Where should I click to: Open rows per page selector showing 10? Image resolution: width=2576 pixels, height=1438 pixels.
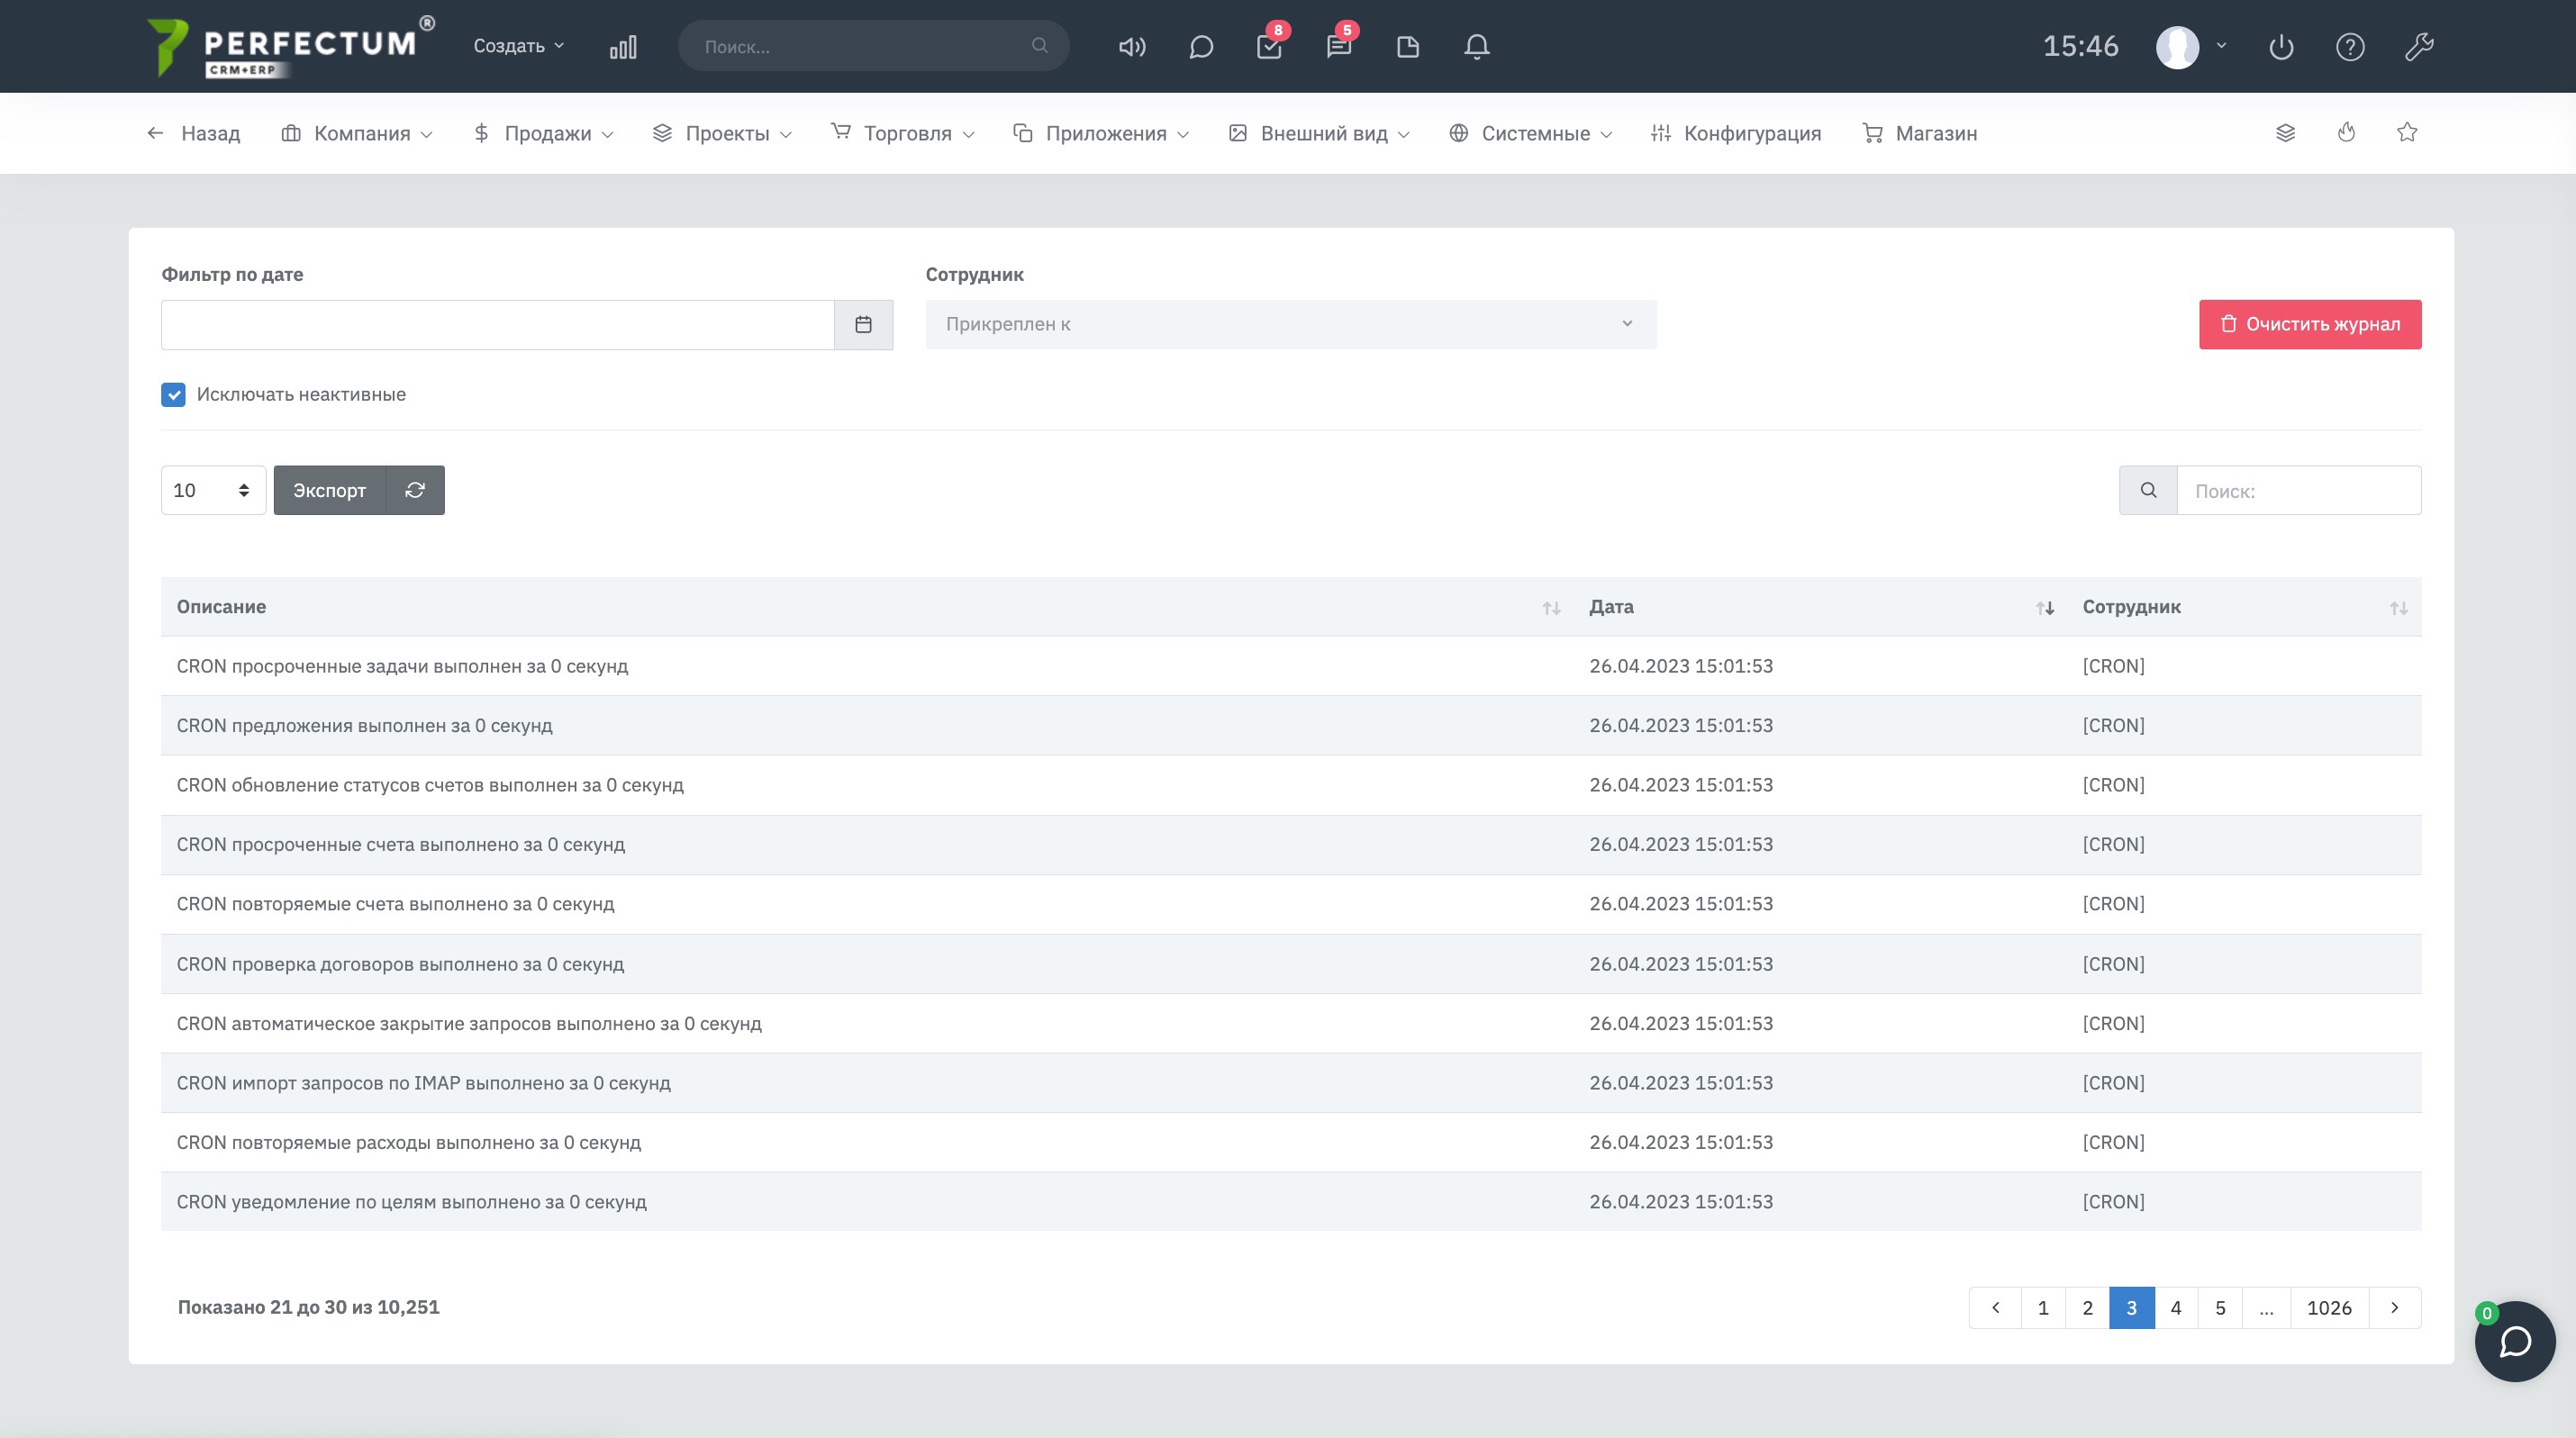click(213, 490)
